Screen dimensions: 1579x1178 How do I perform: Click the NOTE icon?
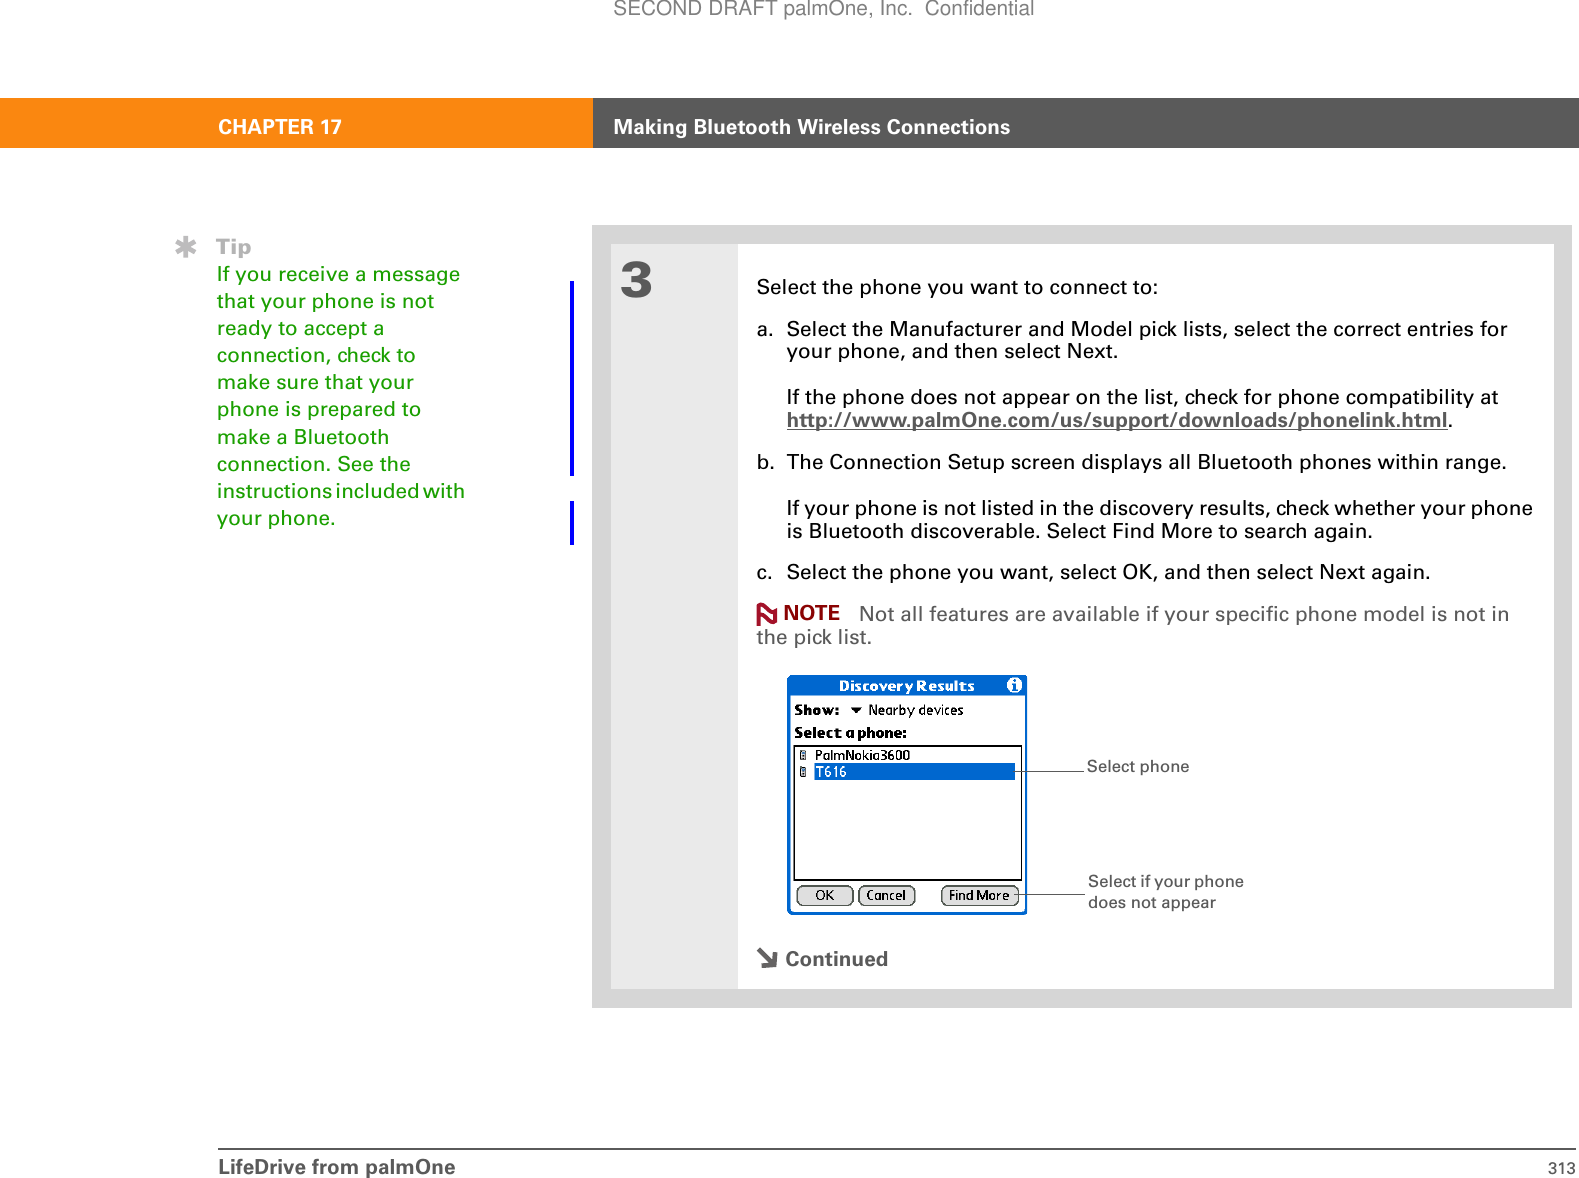(x=767, y=614)
